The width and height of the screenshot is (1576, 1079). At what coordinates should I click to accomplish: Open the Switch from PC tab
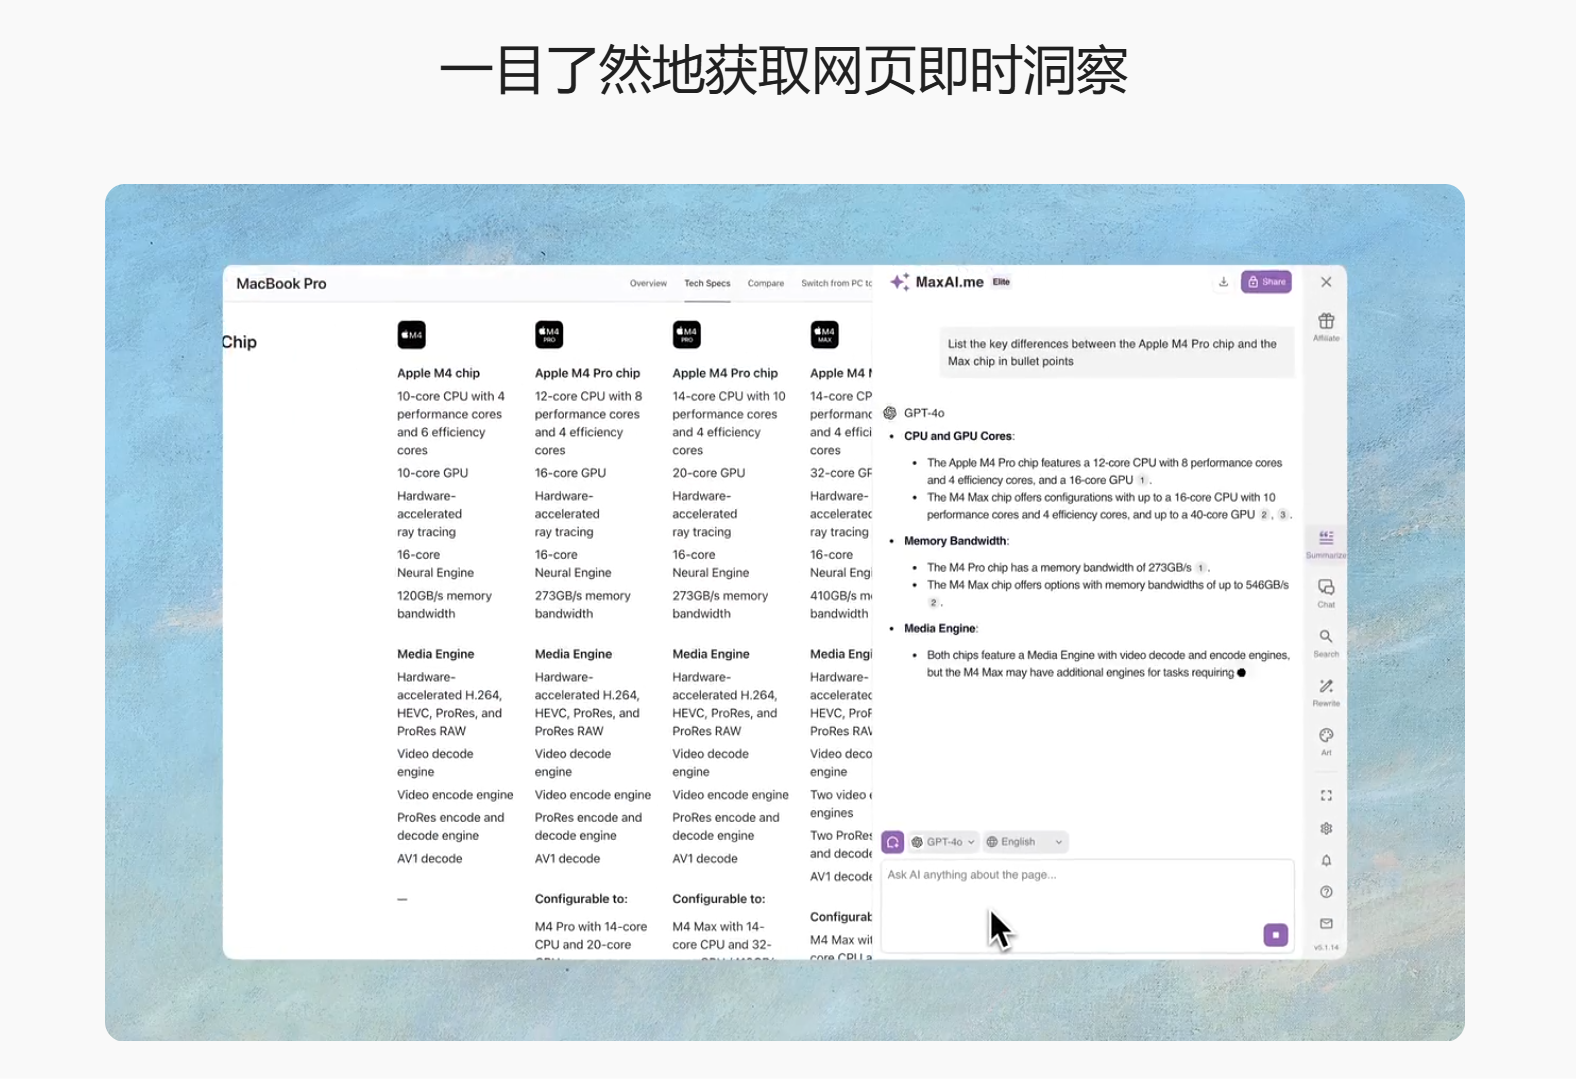[x=837, y=284]
